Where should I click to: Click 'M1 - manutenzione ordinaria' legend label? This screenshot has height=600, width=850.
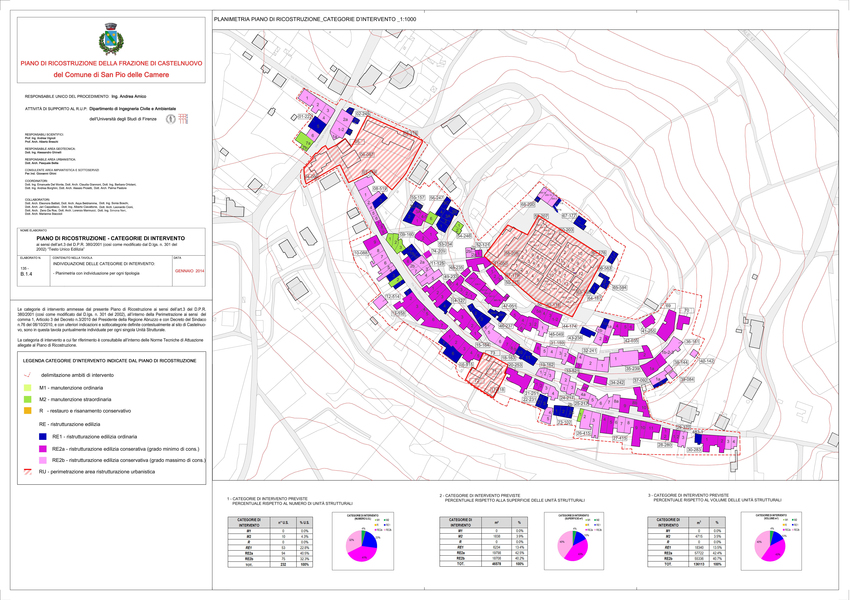coord(71,388)
